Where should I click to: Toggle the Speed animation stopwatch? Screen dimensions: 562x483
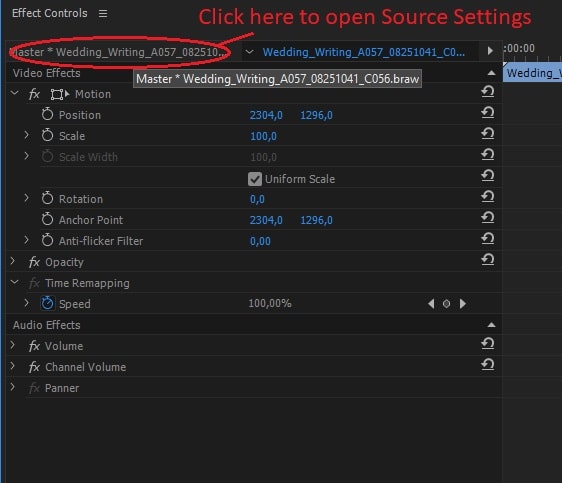coord(47,303)
